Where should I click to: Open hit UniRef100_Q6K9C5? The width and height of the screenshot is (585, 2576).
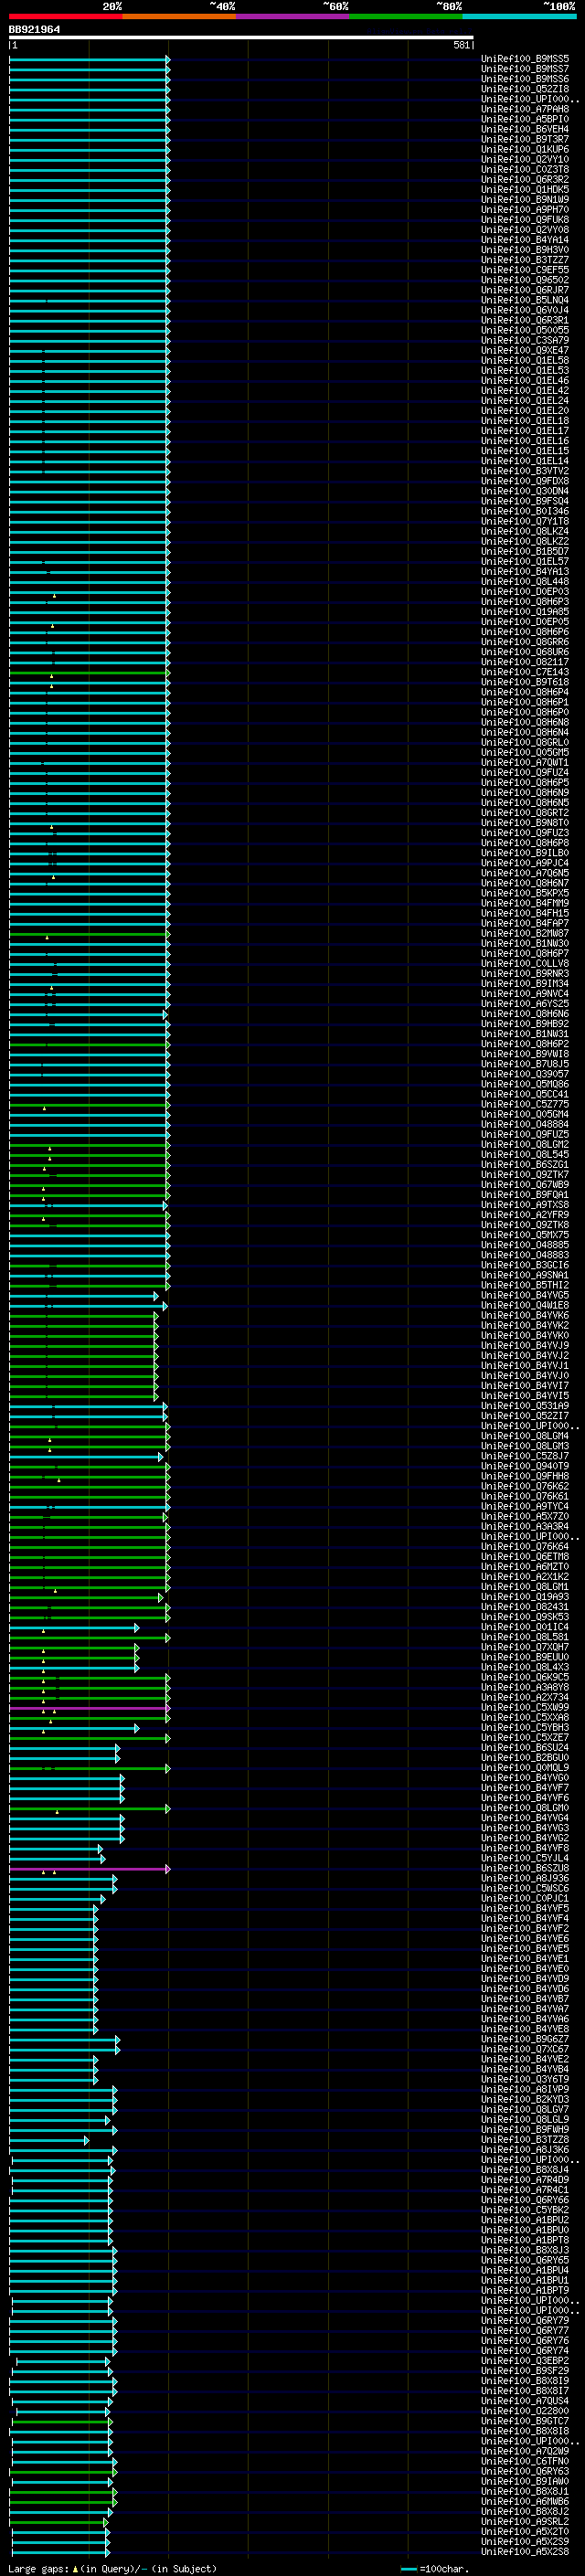click(525, 1677)
